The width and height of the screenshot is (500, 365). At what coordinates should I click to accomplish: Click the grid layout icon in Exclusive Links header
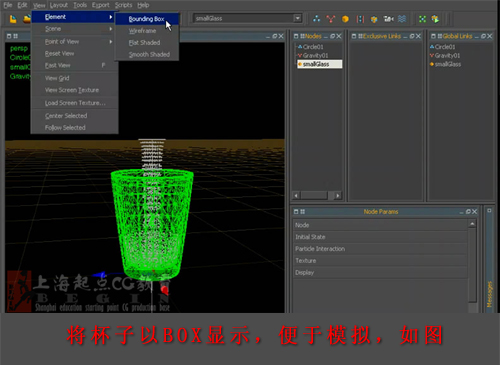click(x=360, y=36)
